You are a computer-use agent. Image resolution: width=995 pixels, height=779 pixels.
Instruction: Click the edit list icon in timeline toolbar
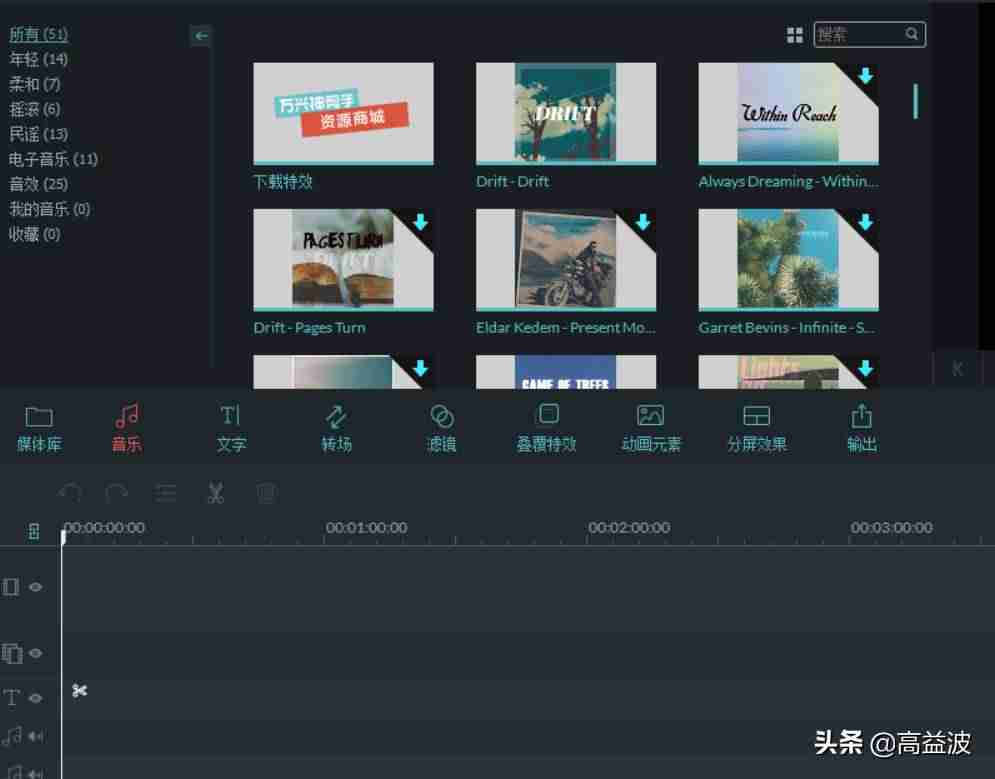coord(166,492)
